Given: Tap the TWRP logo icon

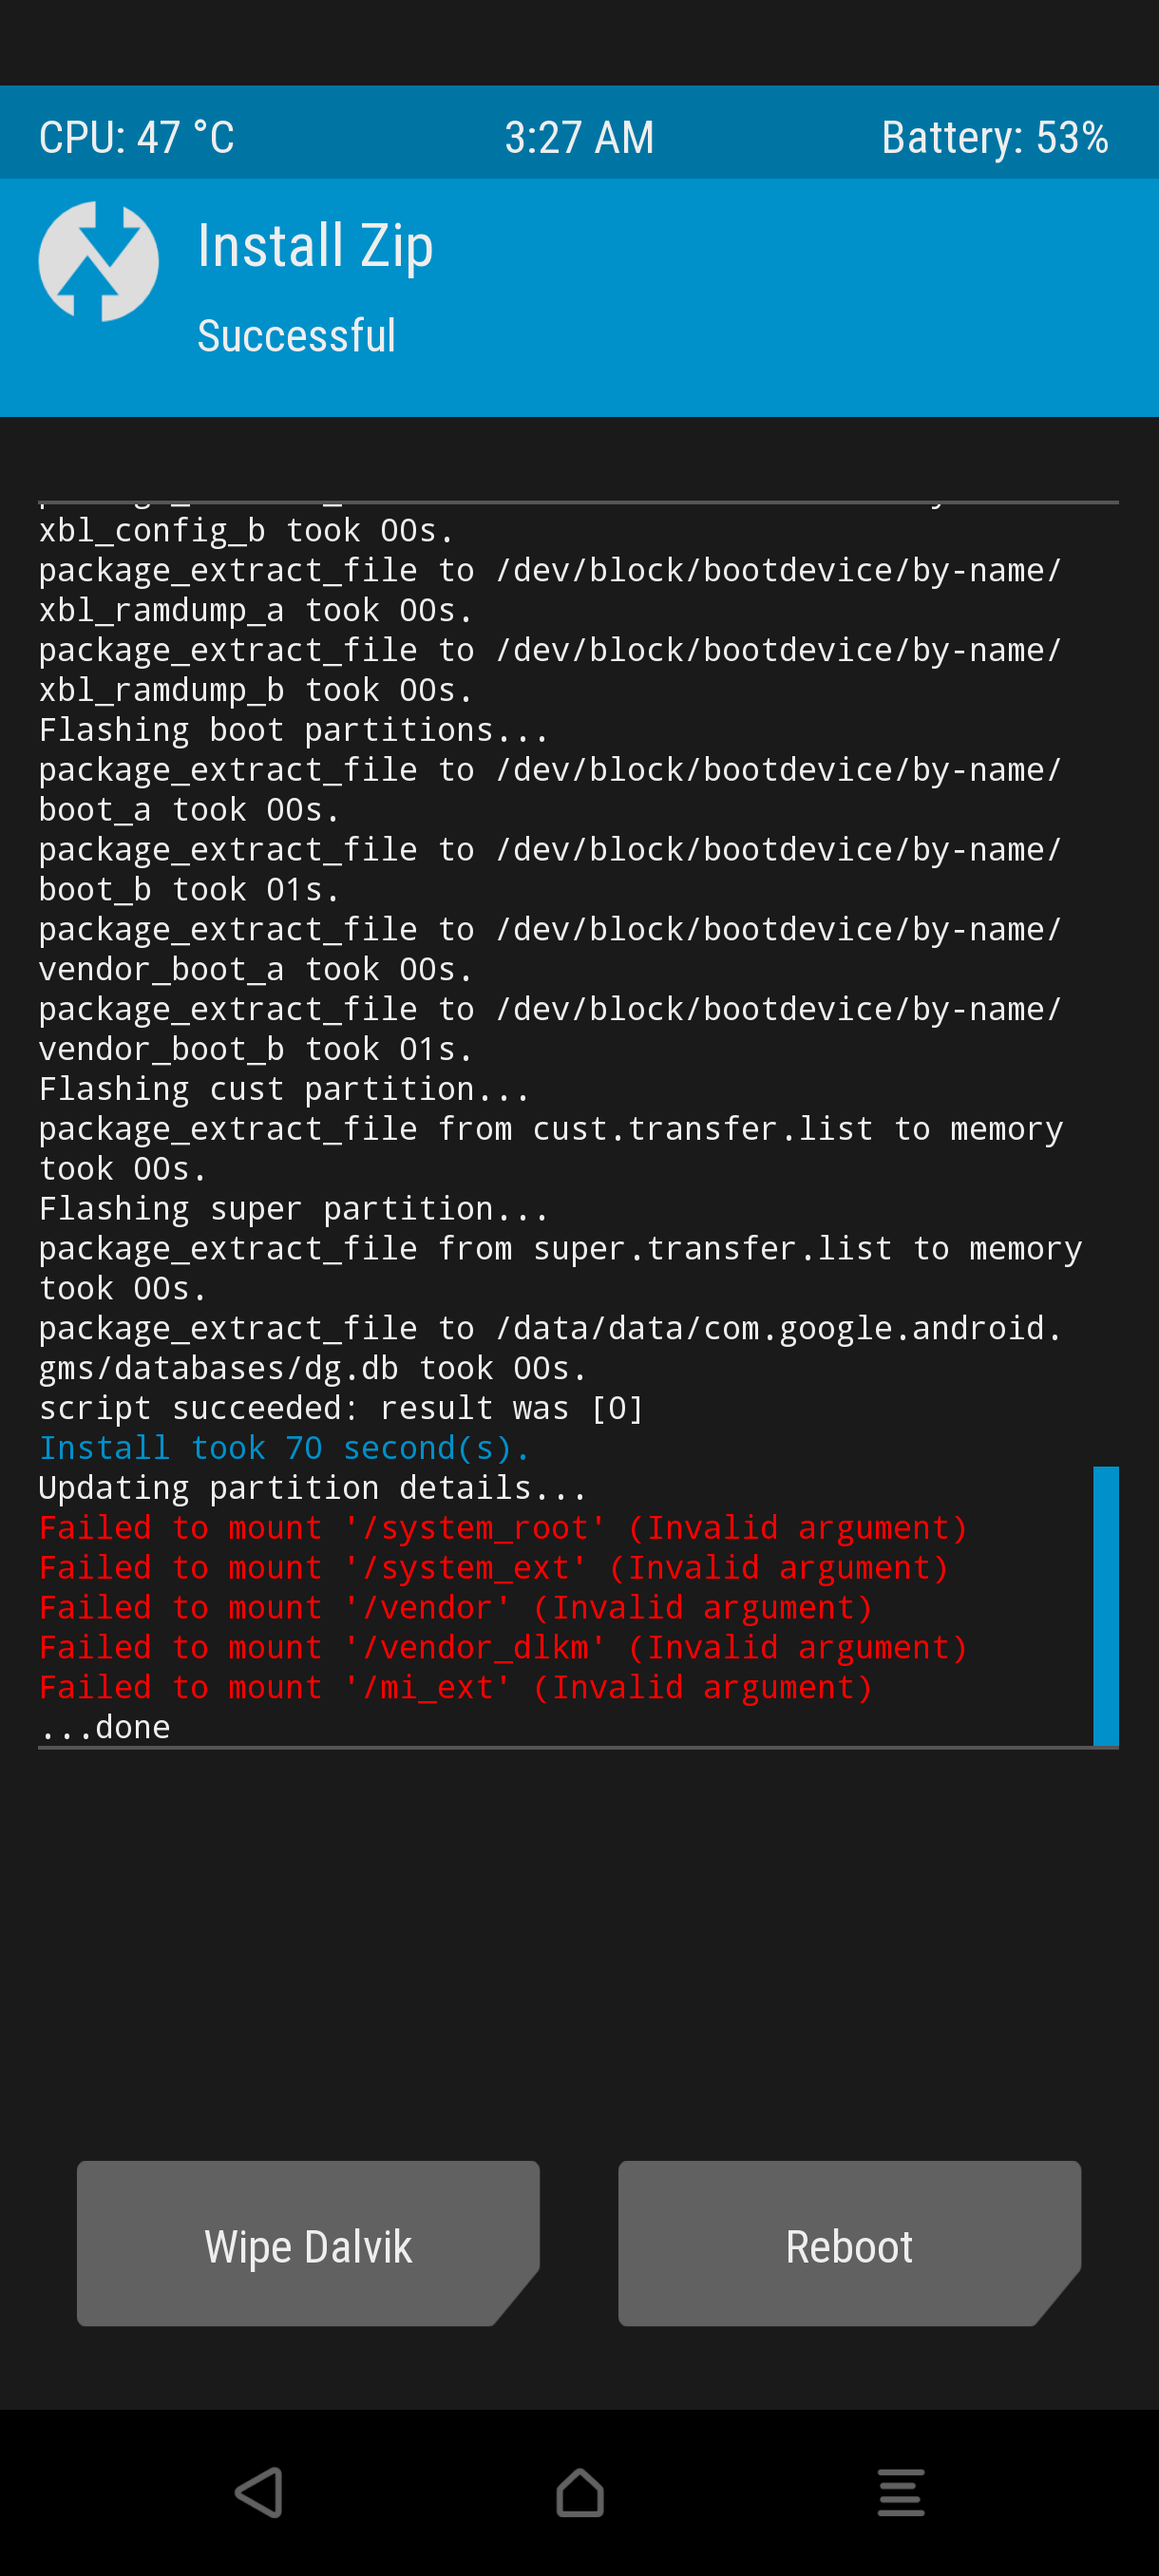Looking at the screenshot, I should click(98, 261).
